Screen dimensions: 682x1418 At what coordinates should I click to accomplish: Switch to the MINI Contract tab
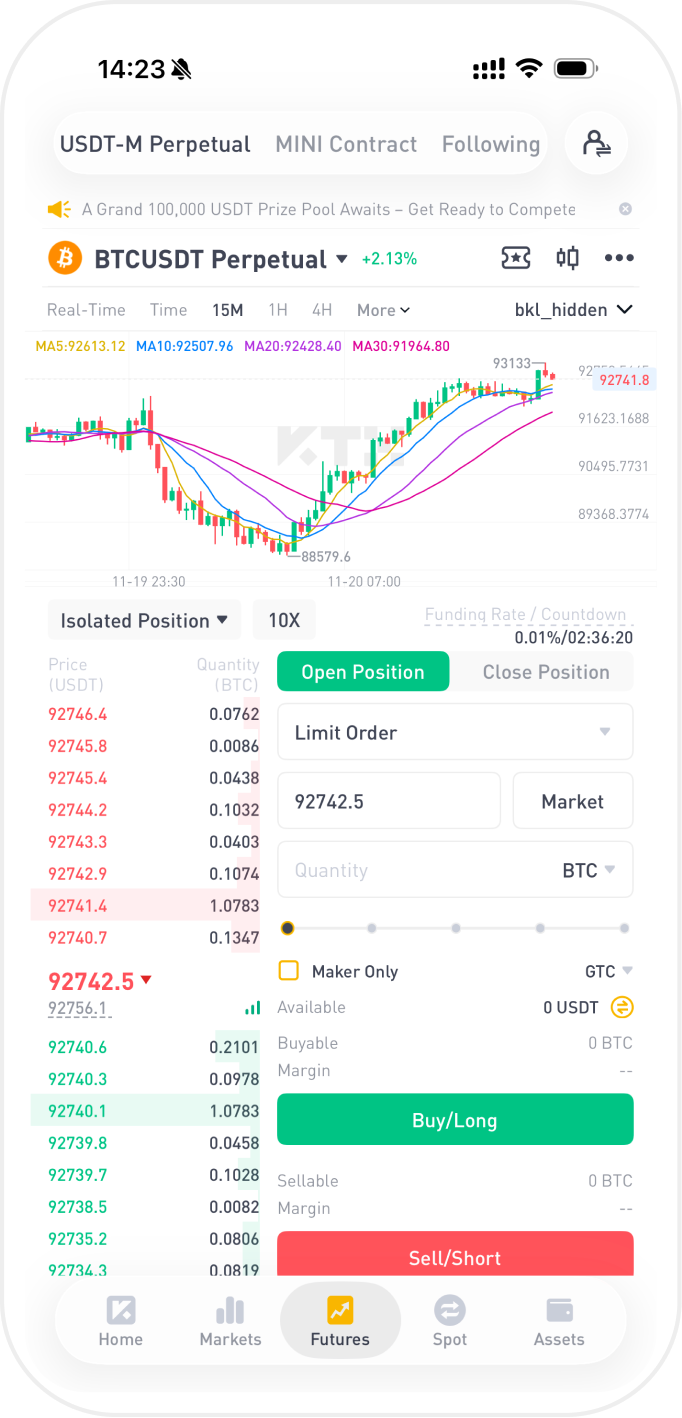tap(346, 144)
